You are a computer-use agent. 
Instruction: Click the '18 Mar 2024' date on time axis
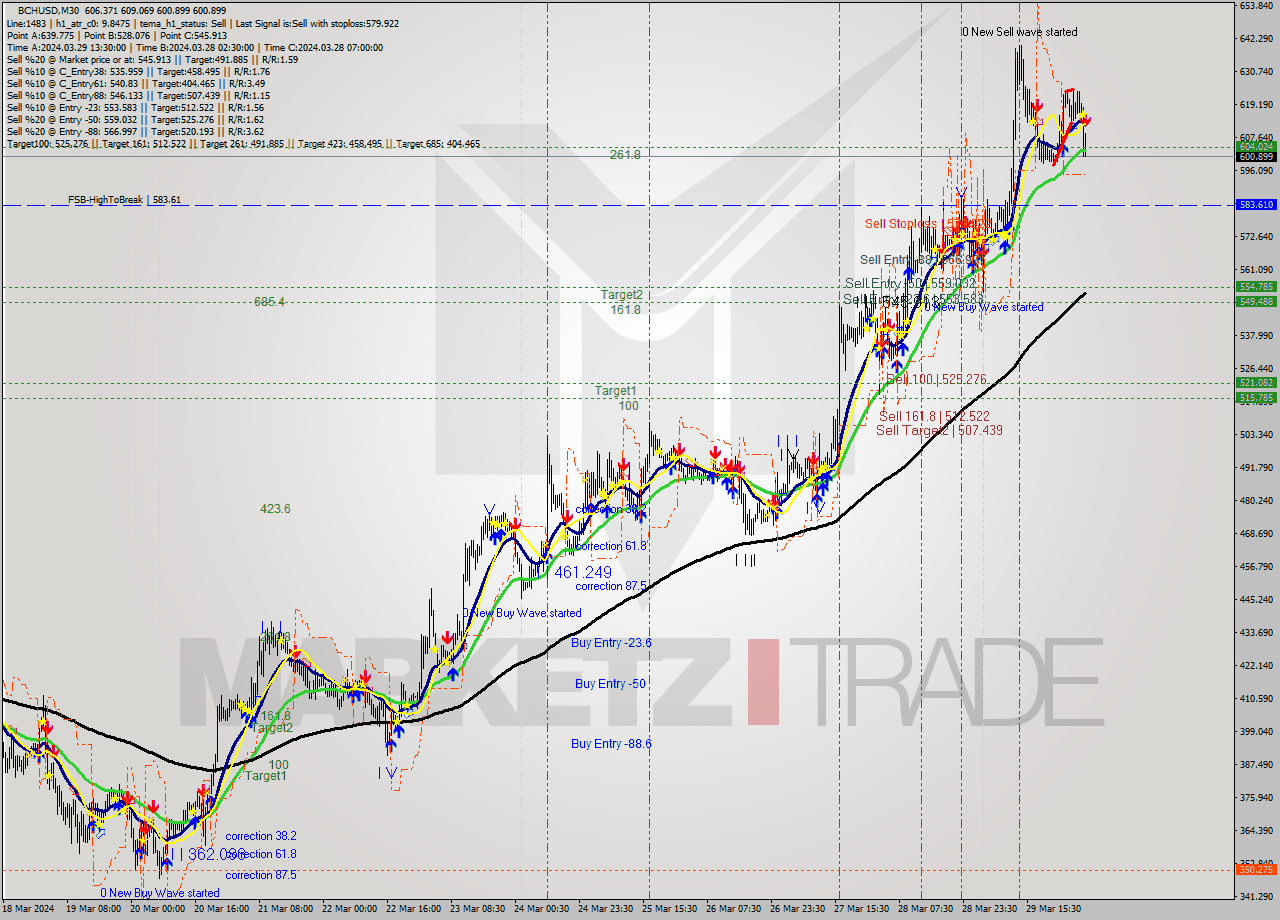[x=29, y=909]
